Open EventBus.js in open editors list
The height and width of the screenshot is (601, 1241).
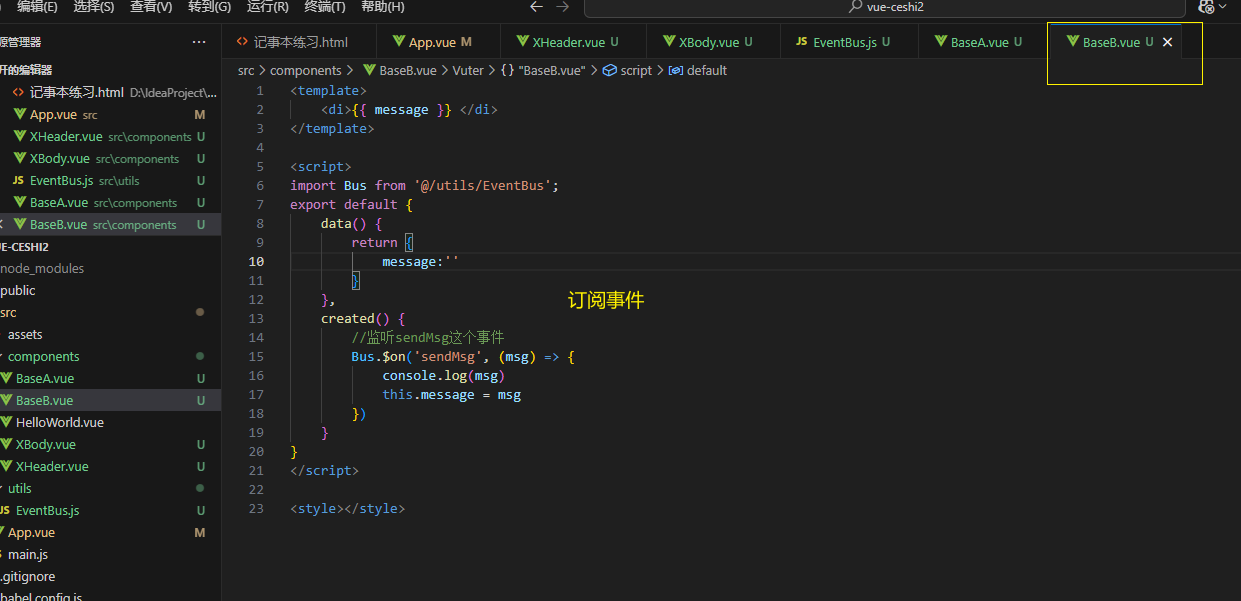110,180
